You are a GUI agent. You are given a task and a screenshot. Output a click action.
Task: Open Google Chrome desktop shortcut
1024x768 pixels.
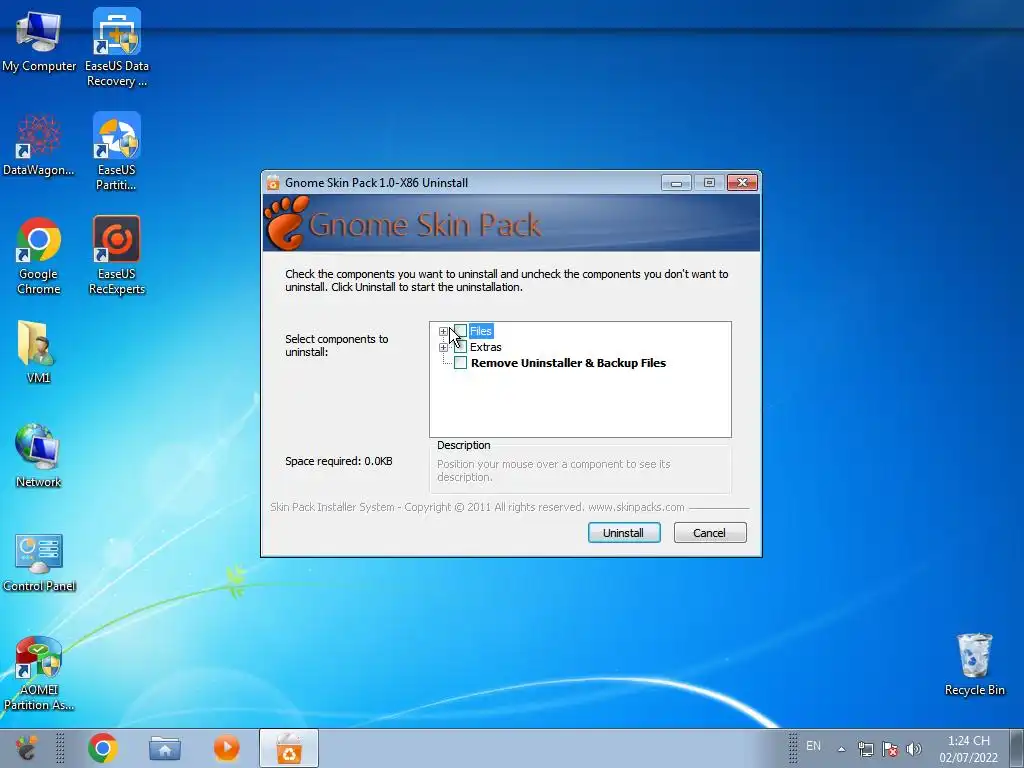point(39,255)
